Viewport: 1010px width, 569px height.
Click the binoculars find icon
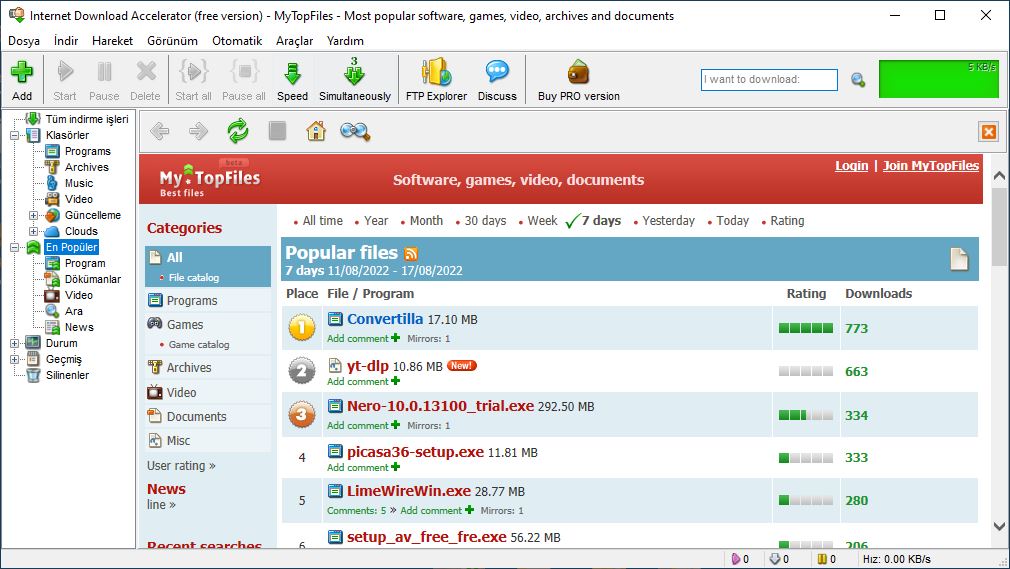pyautogui.click(x=355, y=131)
